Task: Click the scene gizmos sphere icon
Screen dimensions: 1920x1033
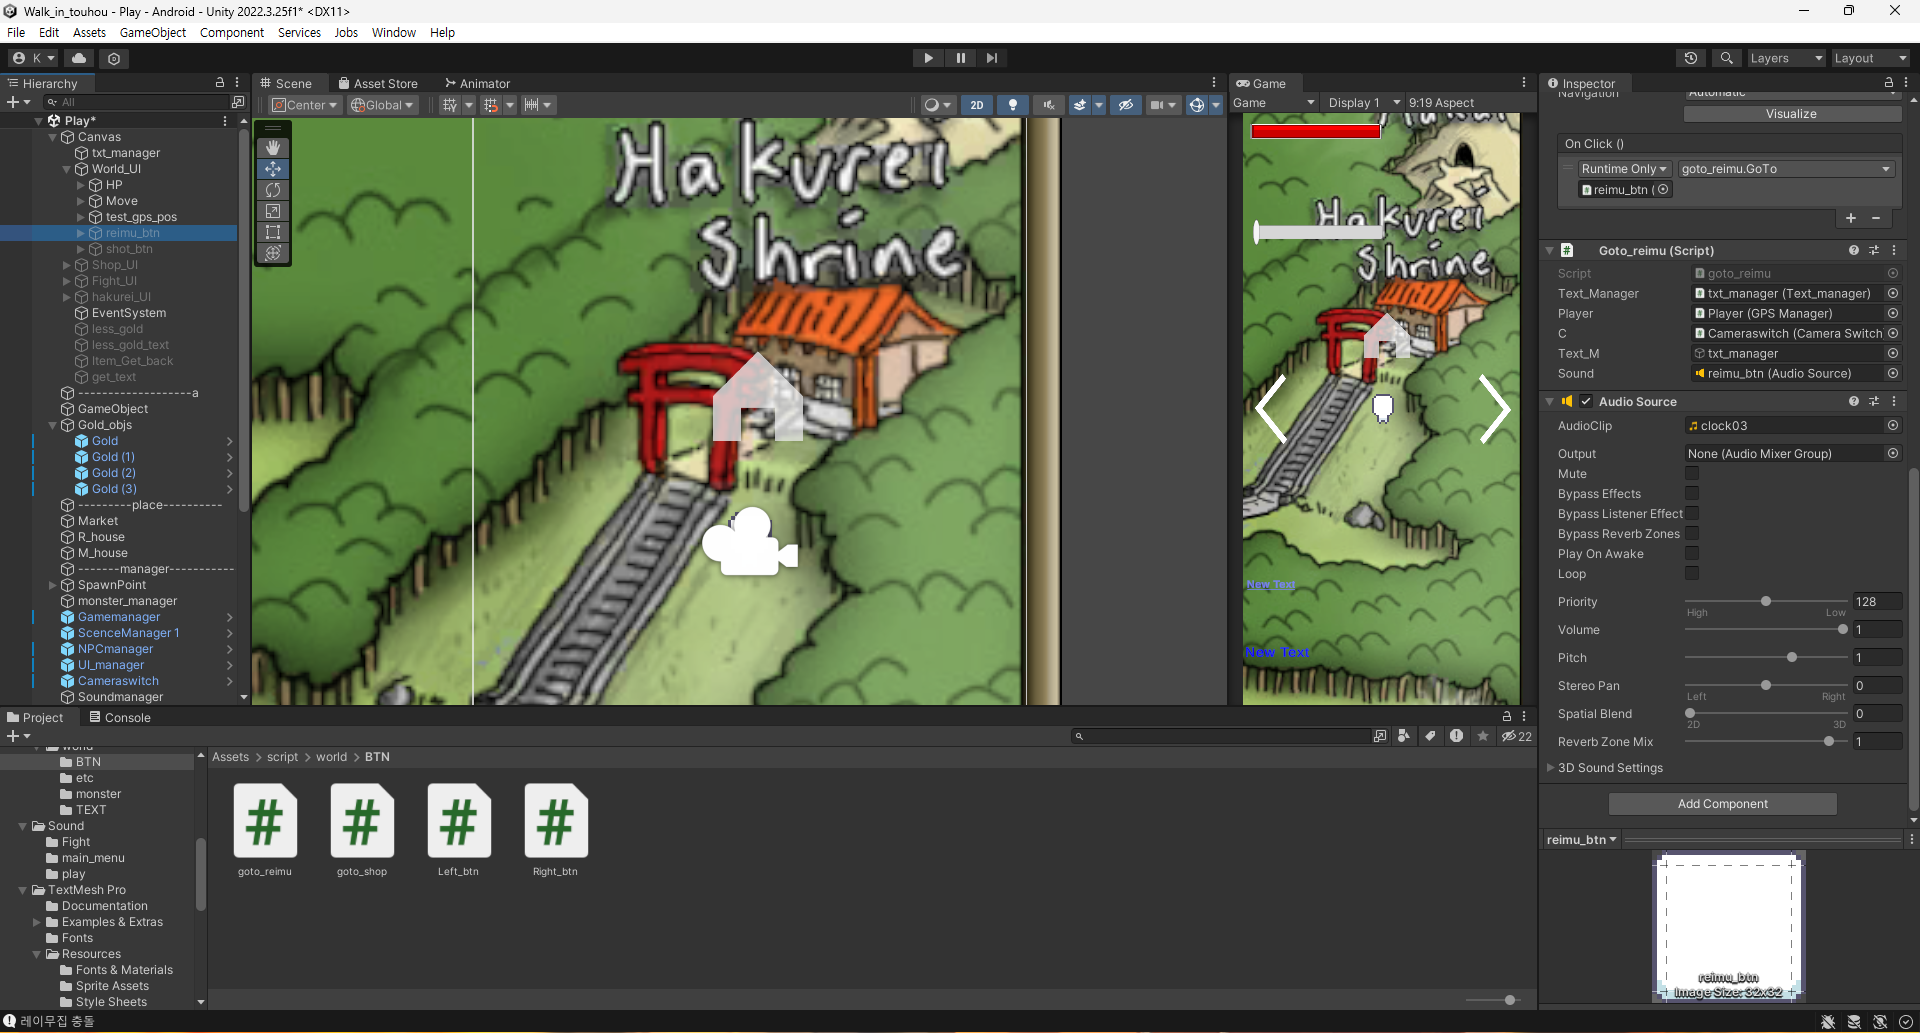Action: pos(1196,105)
